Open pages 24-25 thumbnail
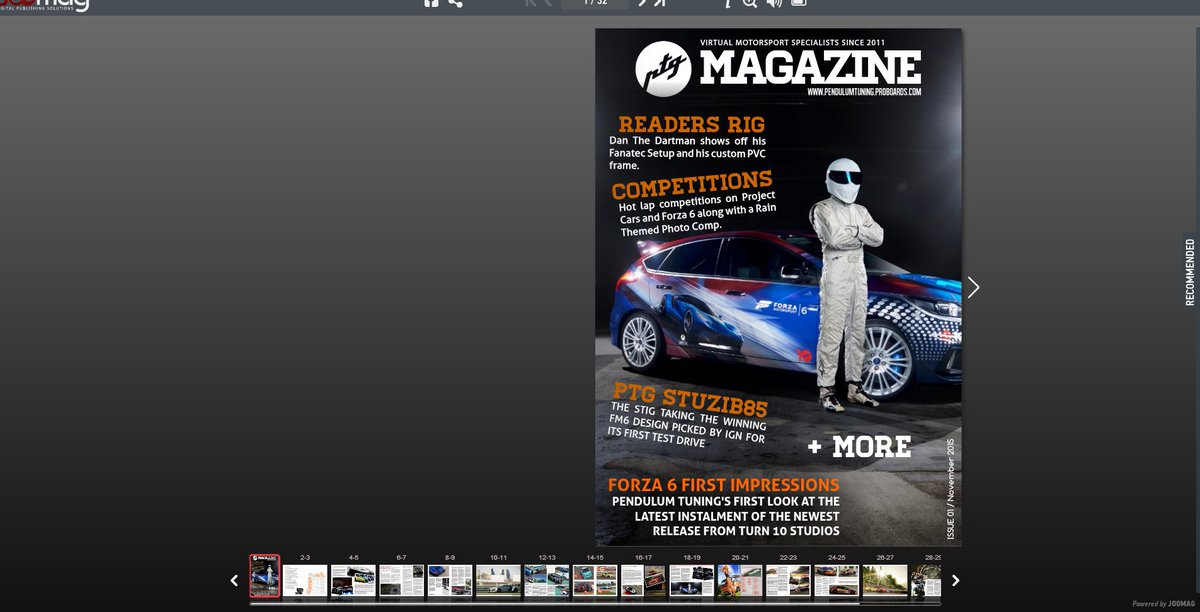Image resolution: width=1200 pixels, height=612 pixels. coord(836,581)
